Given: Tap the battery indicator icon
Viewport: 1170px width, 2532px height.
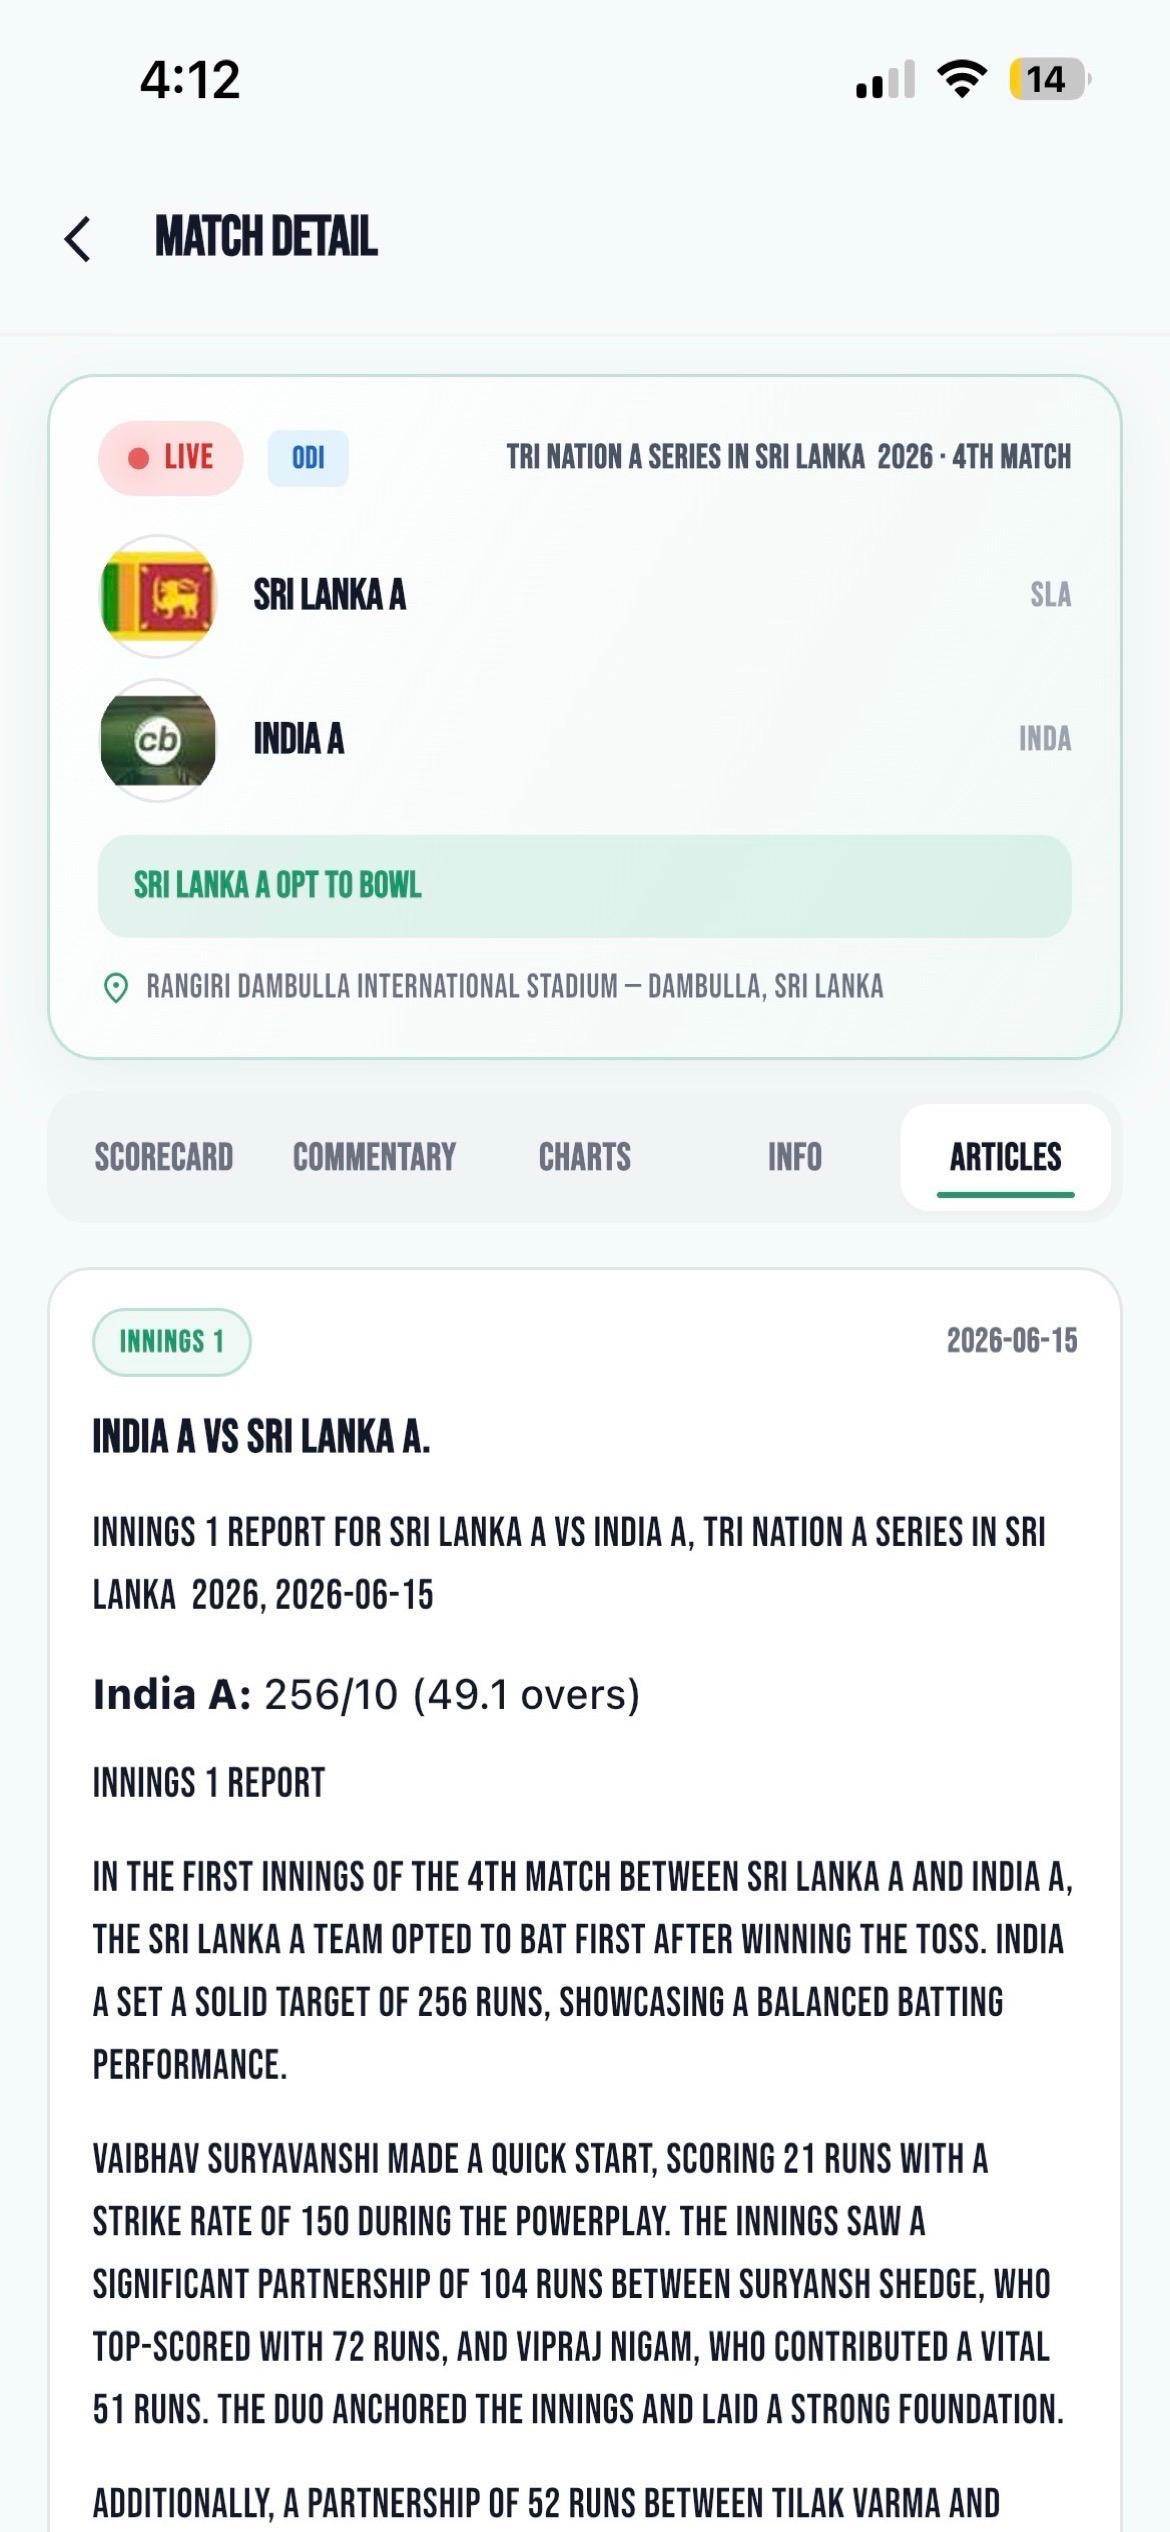Looking at the screenshot, I should (1049, 79).
